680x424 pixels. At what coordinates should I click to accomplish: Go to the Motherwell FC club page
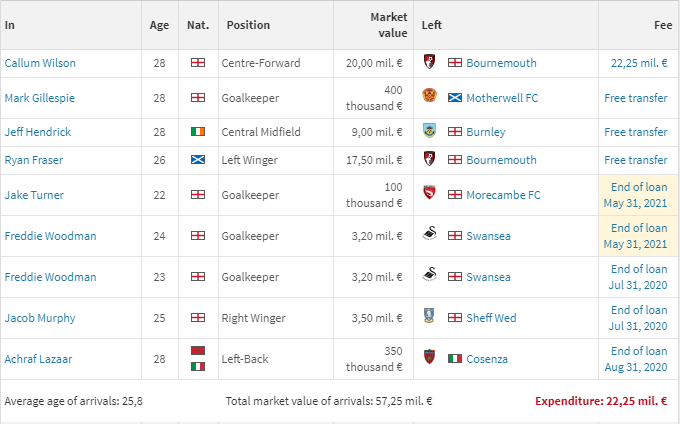click(x=502, y=98)
